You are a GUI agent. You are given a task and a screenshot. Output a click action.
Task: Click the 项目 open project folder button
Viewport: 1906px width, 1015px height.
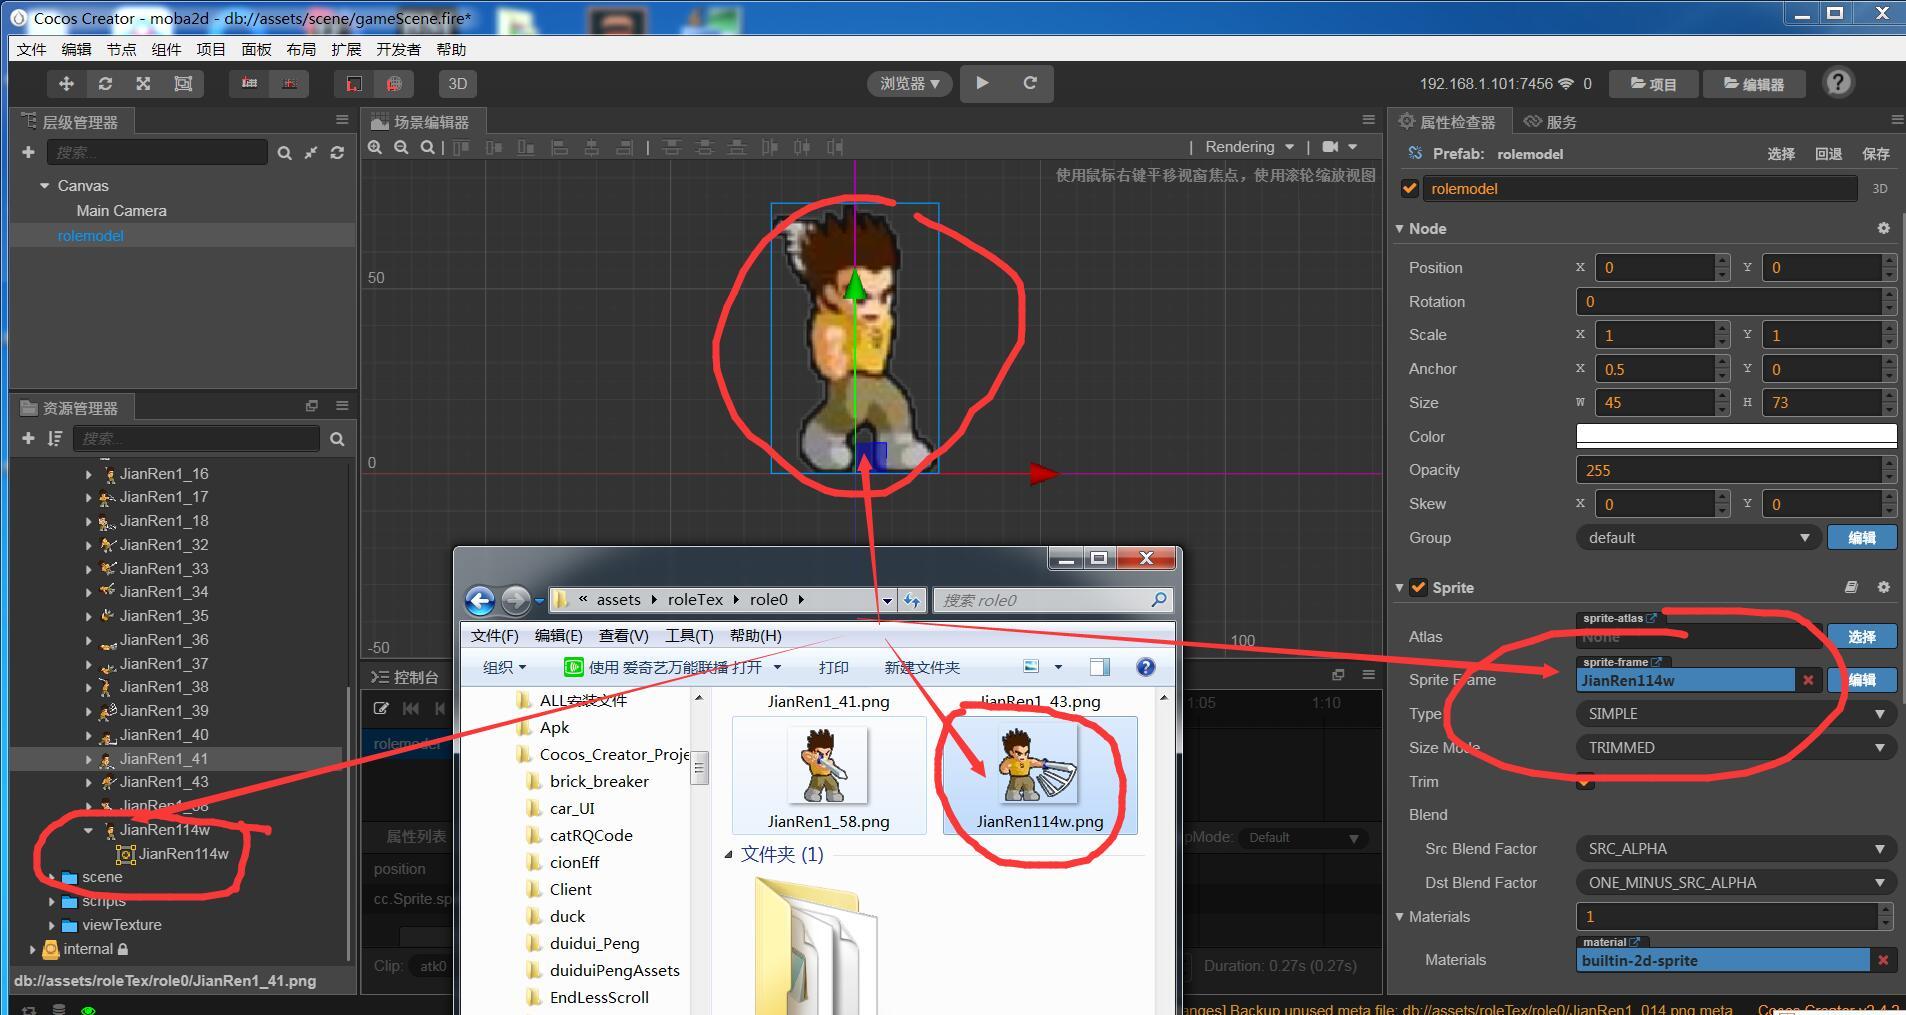[x=1654, y=84]
